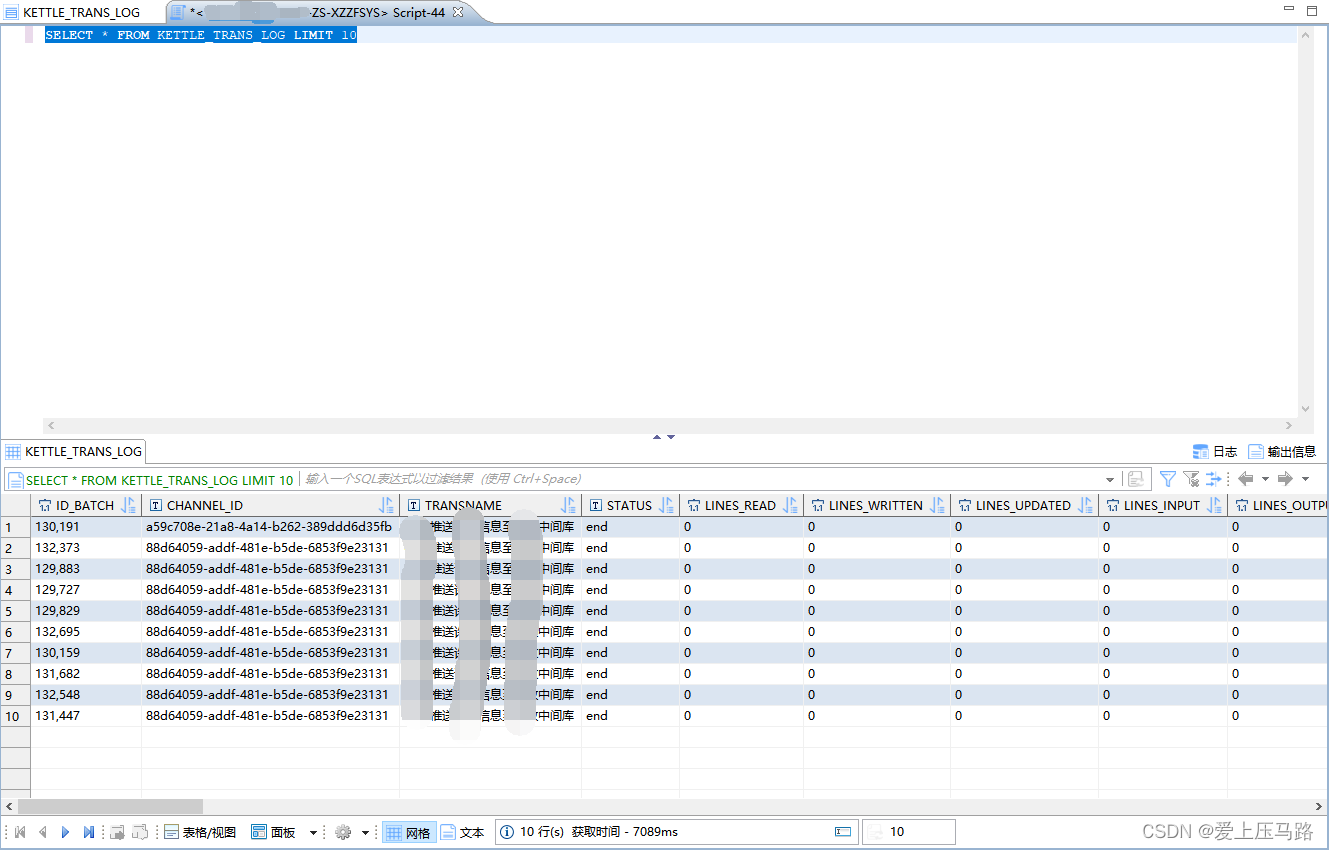Open forward history dropdown arrow
The width and height of the screenshot is (1329, 850).
pyautogui.click(x=1305, y=480)
